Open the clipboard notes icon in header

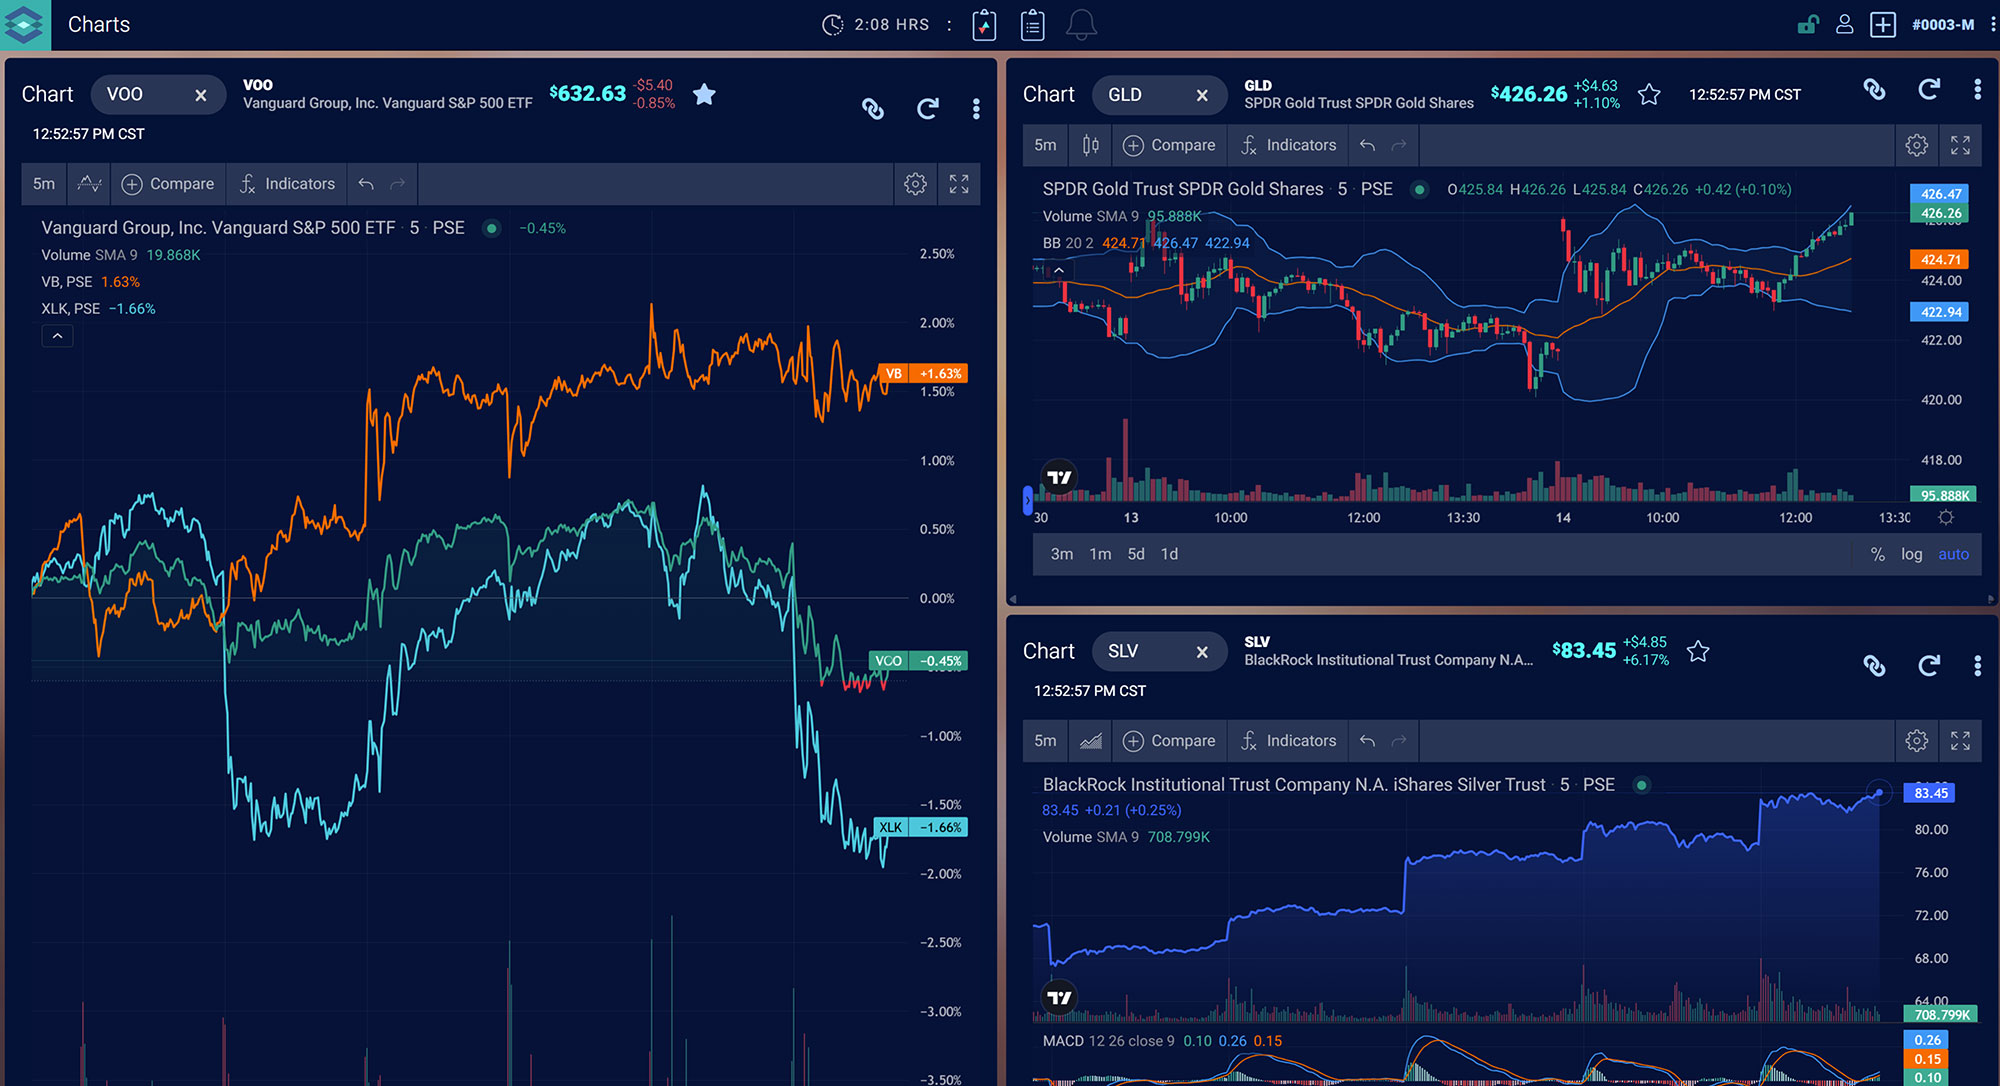coord(1032,25)
